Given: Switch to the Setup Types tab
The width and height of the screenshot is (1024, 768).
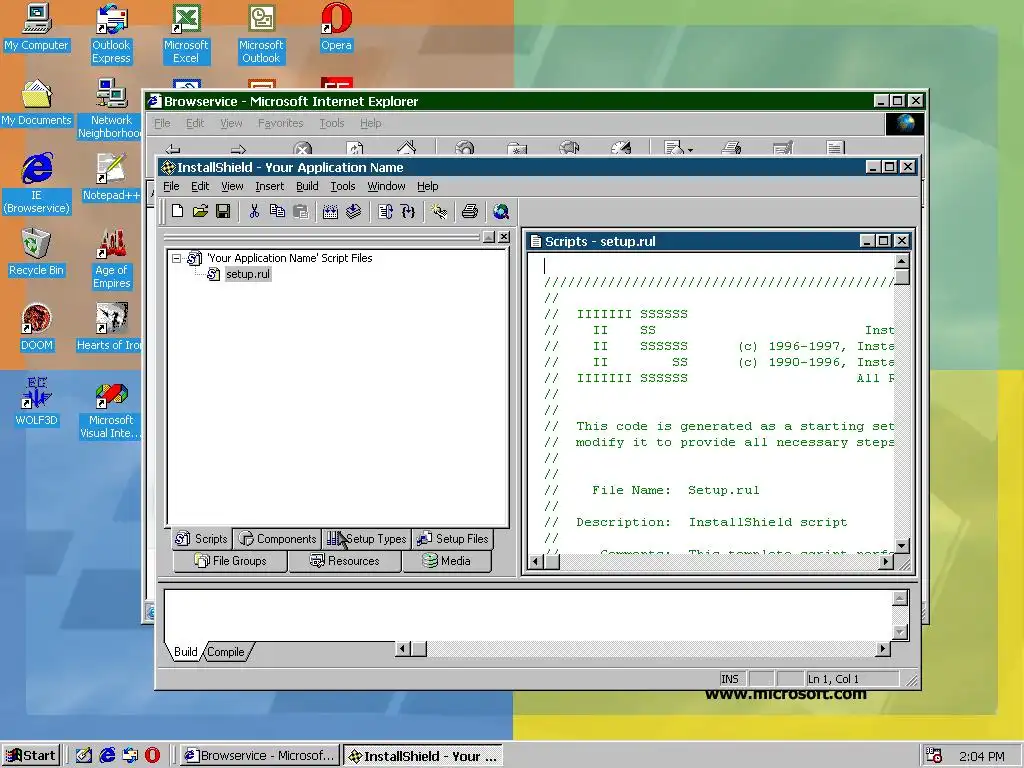Looking at the screenshot, I should coord(366,539).
